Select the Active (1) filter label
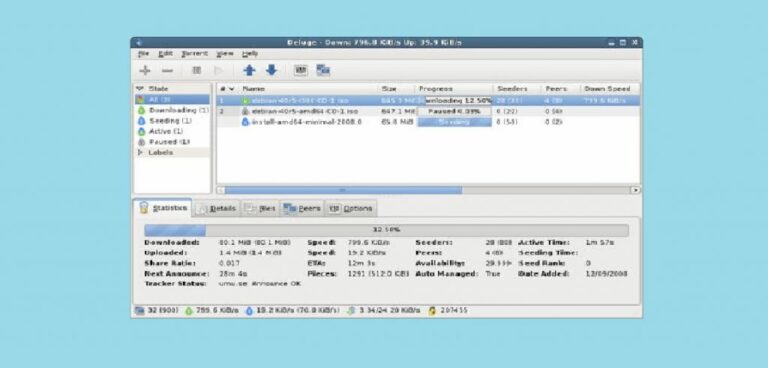The image size is (768, 368). 166,131
